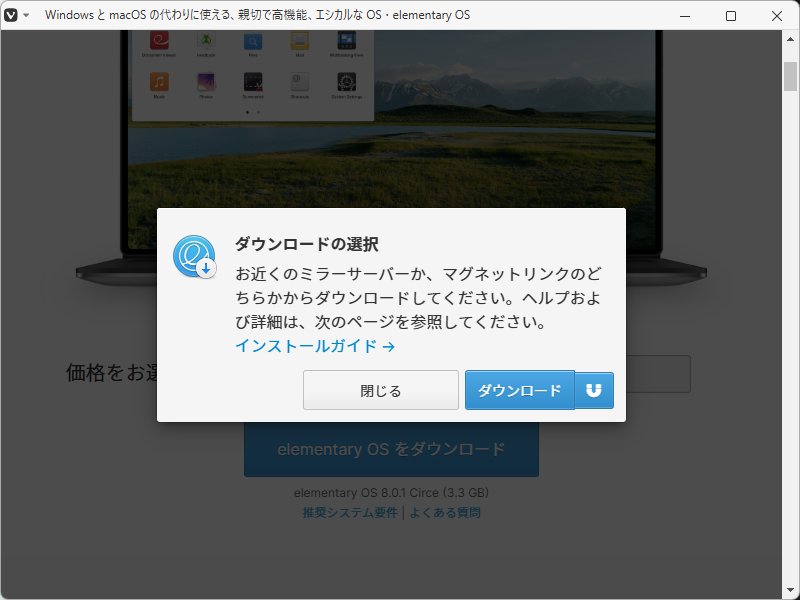Viewport: 800px width, 600px height.
Task: Click the 閉じる button to dismiss dialog
Action: 381,390
